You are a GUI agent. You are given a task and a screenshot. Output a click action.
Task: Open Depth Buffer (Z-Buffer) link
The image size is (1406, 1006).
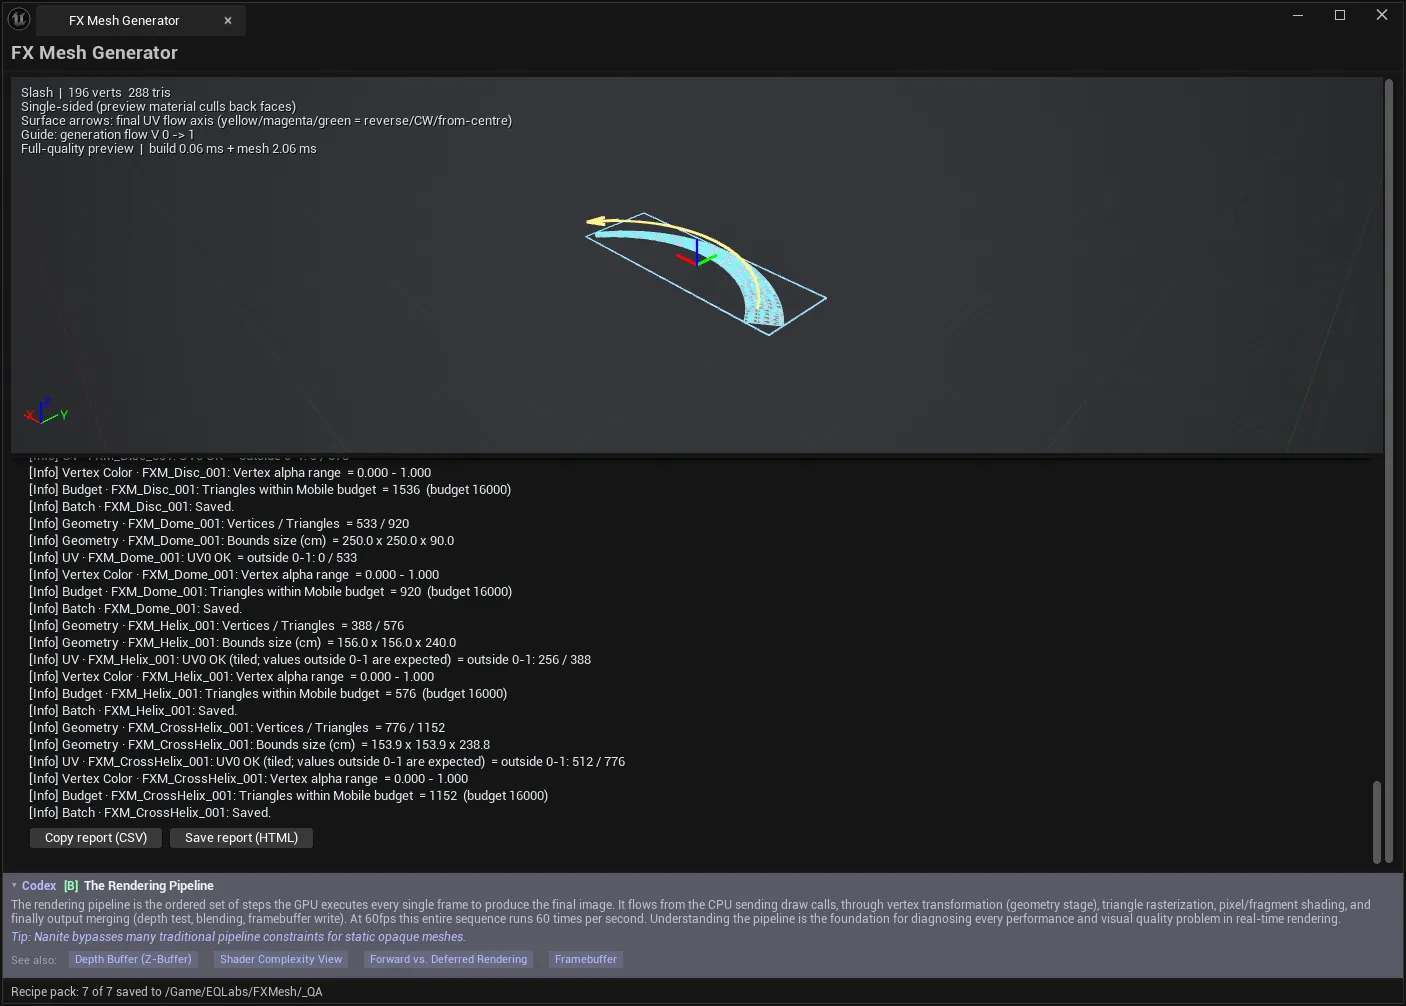point(133,959)
